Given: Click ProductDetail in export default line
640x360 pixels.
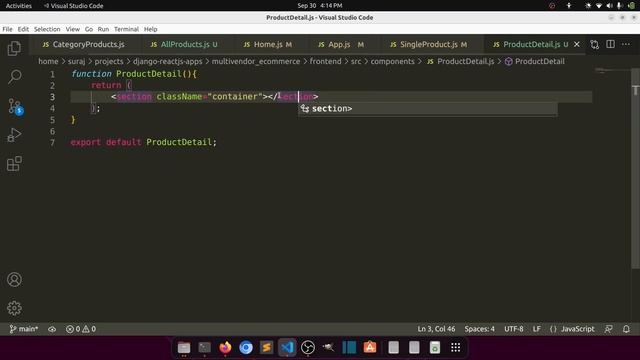Looking at the screenshot, I should (x=179, y=142).
